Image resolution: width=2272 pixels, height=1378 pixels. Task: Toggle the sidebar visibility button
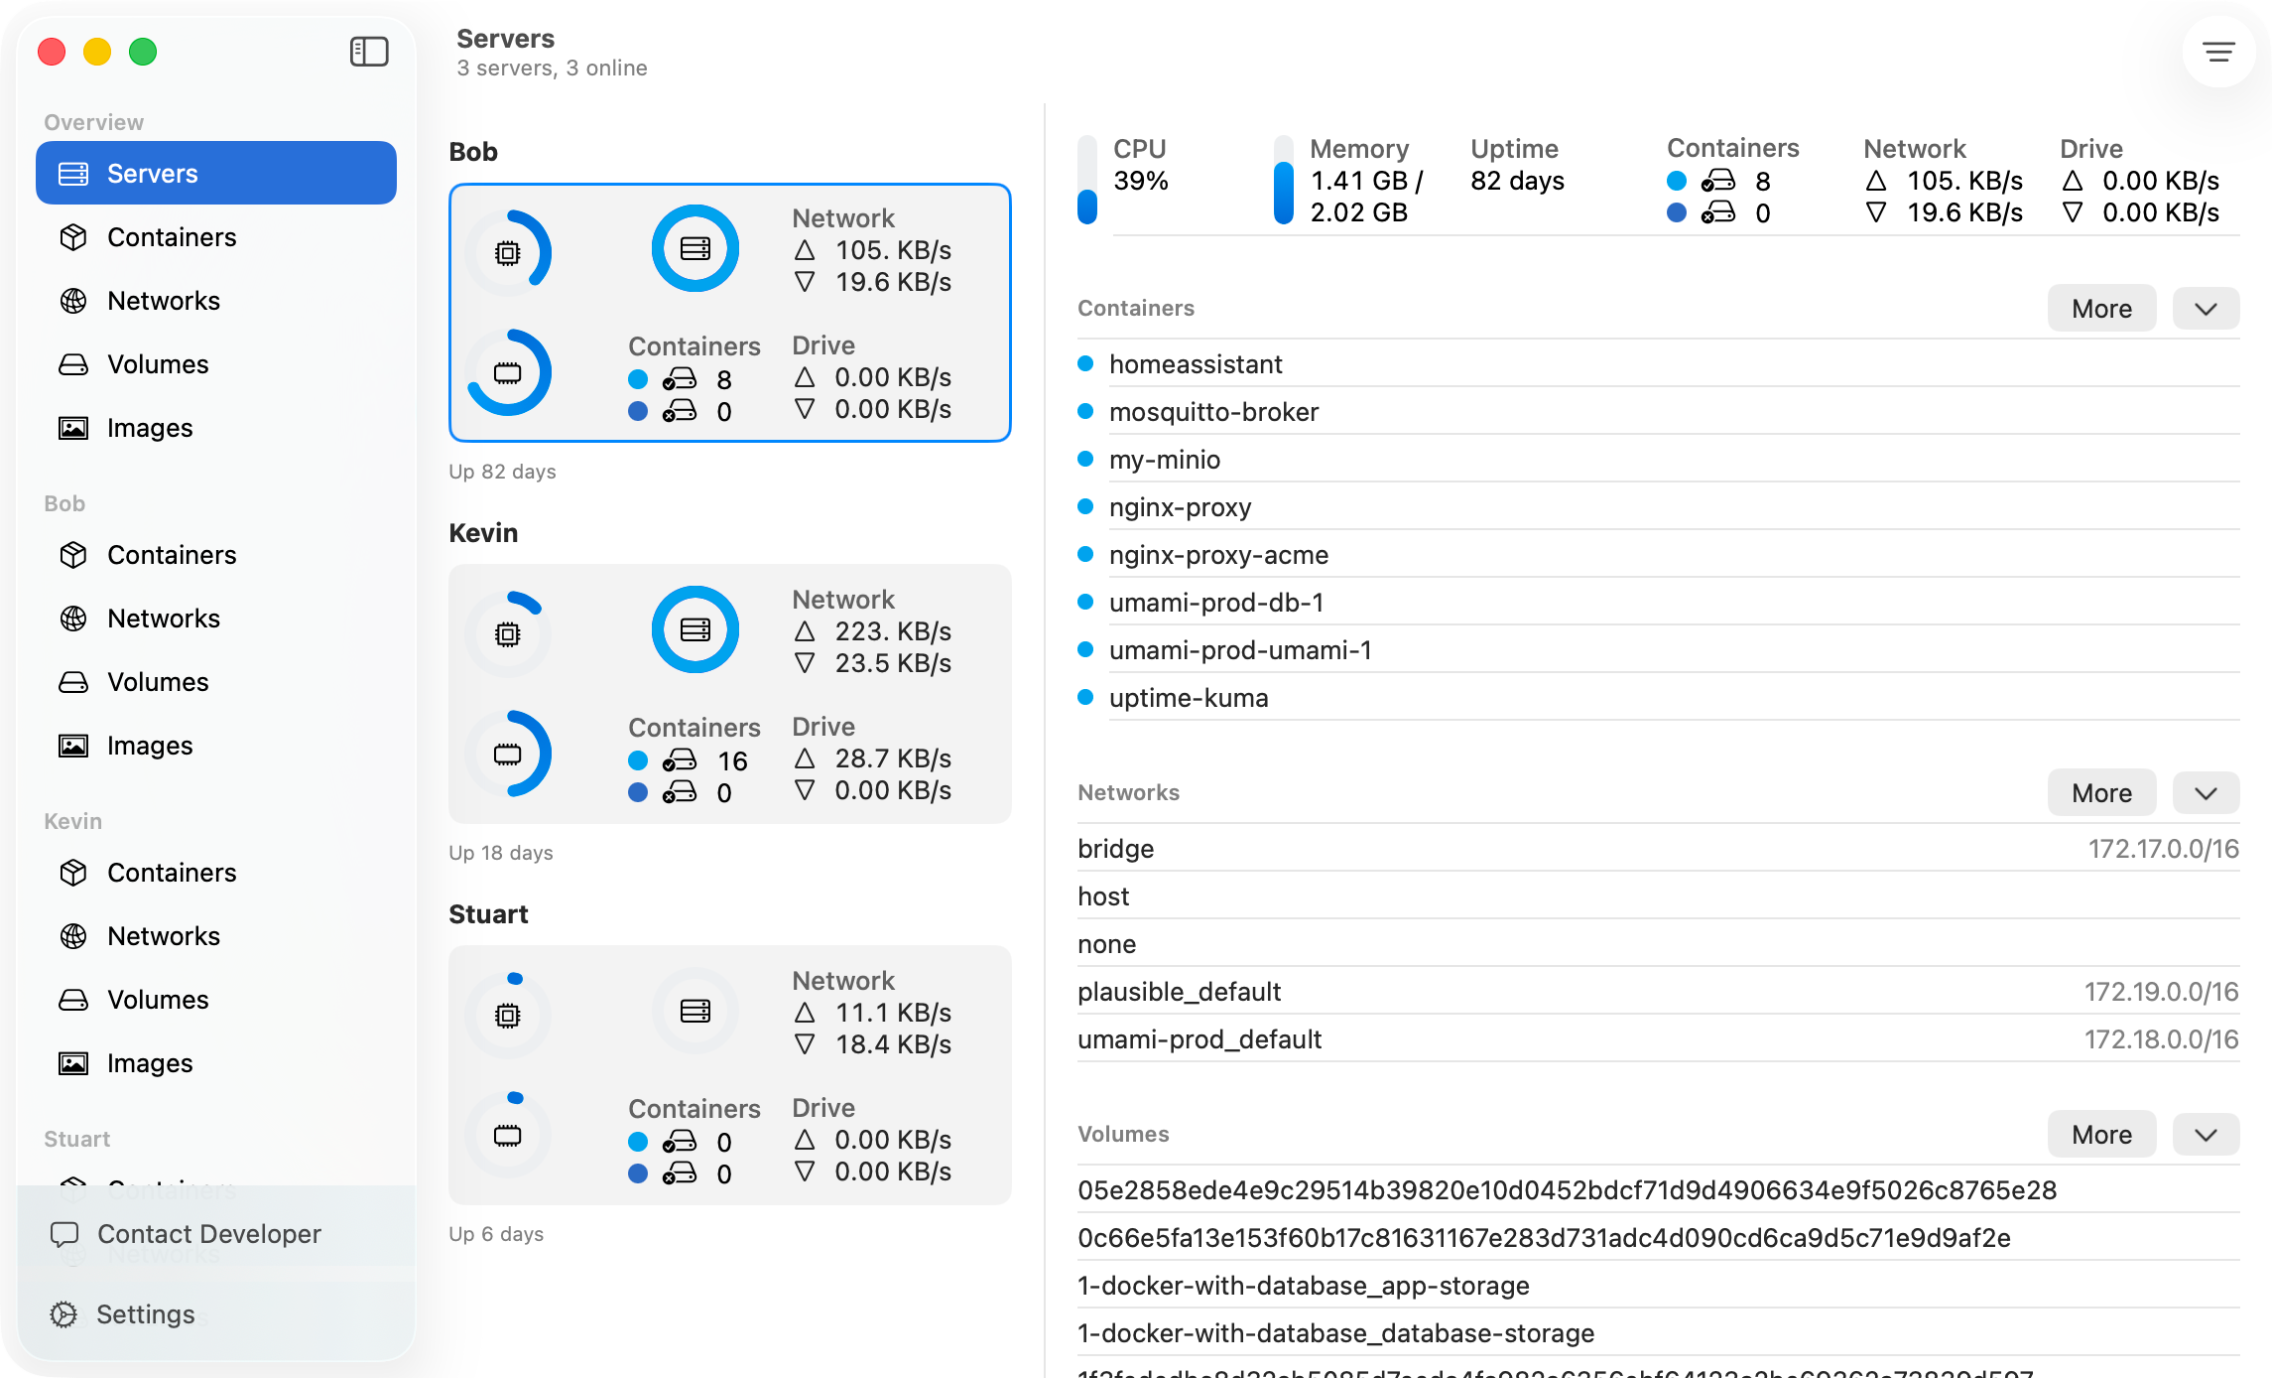[369, 52]
